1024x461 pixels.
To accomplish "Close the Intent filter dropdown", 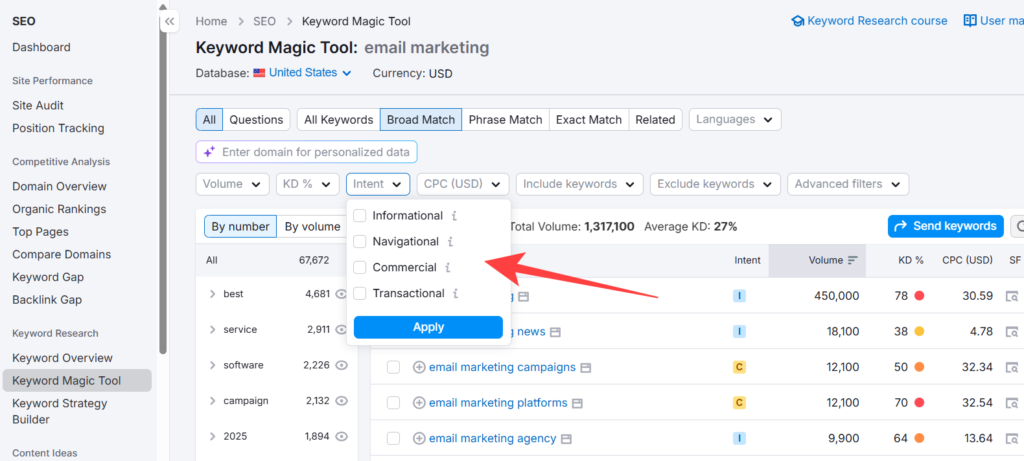I will (x=378, y=184).
